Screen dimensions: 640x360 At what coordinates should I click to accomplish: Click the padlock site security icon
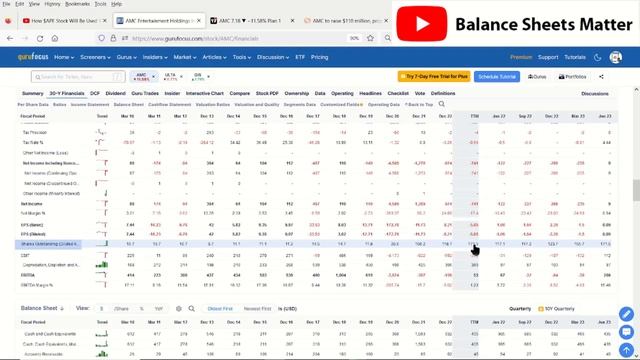pyautogui.click(x=113, y=38)
